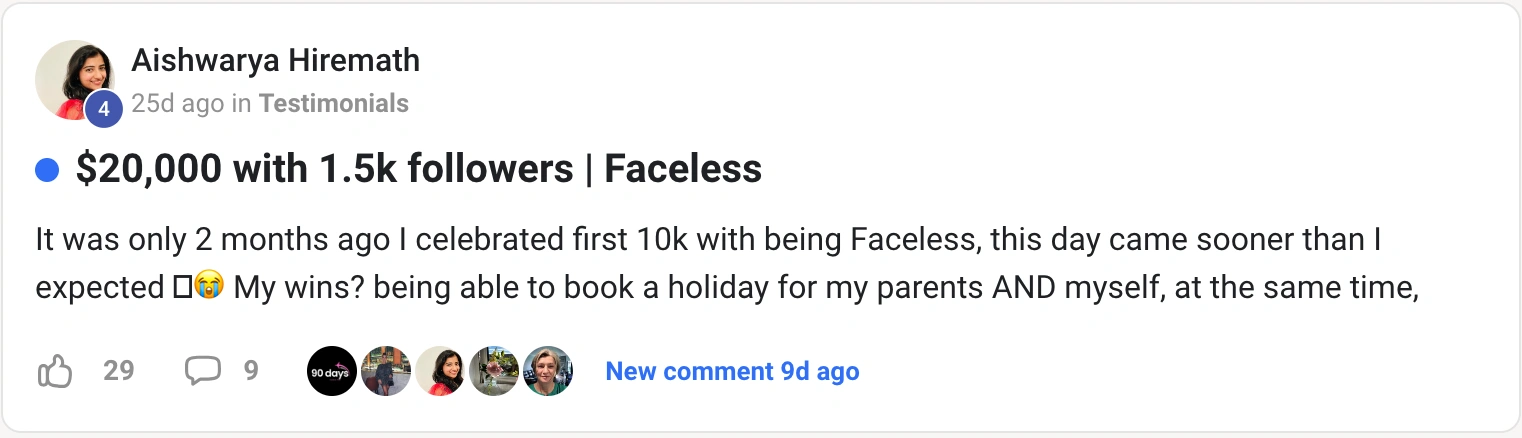Click the commenter avatar of the woman in red
1522x438 pixels.
[x=440, y=371]
